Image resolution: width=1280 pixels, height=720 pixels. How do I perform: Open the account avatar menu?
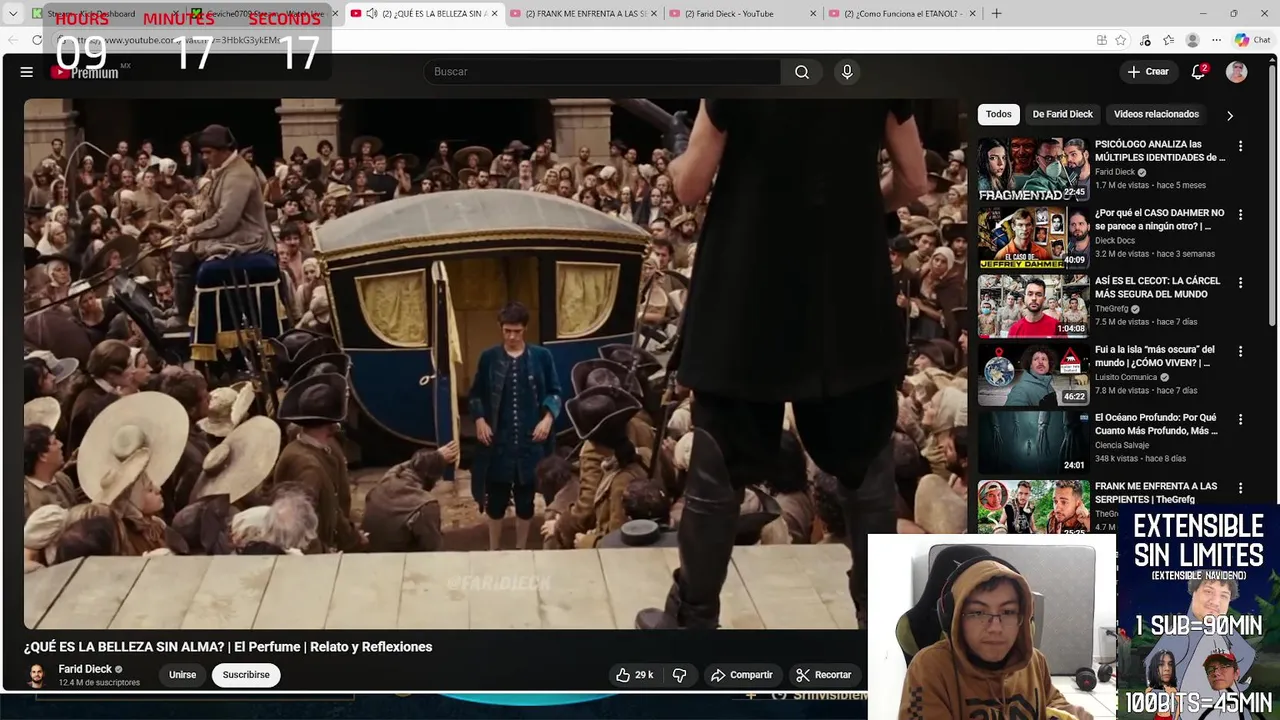tap(1237, 72)
